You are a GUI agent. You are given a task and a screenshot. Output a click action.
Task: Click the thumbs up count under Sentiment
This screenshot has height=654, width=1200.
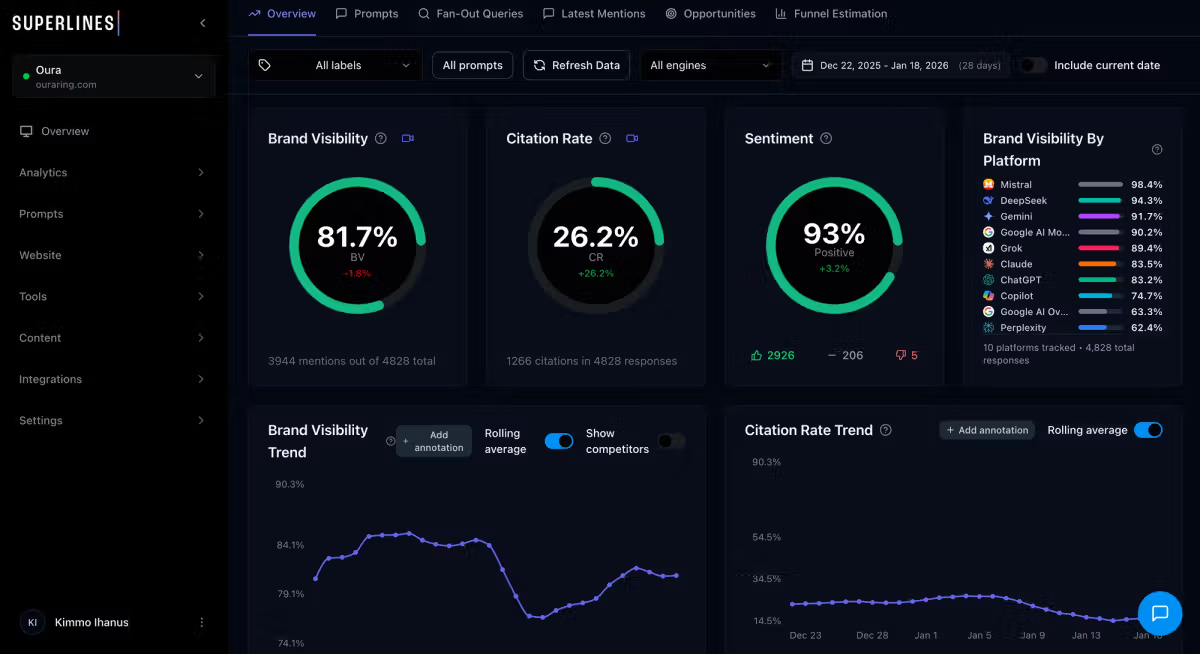click(772, 355)
